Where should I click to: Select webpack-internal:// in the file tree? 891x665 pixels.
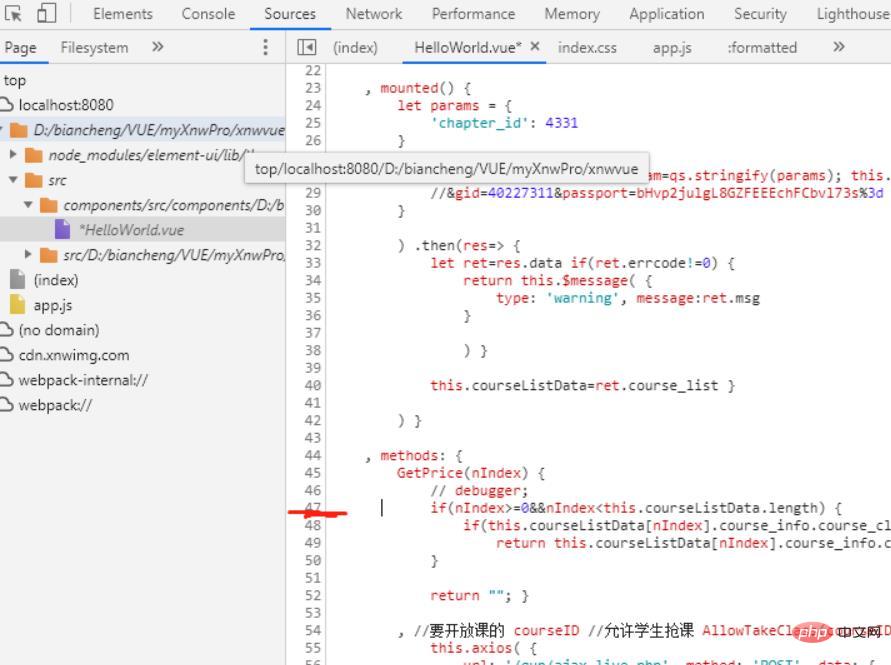click(83, 380)
